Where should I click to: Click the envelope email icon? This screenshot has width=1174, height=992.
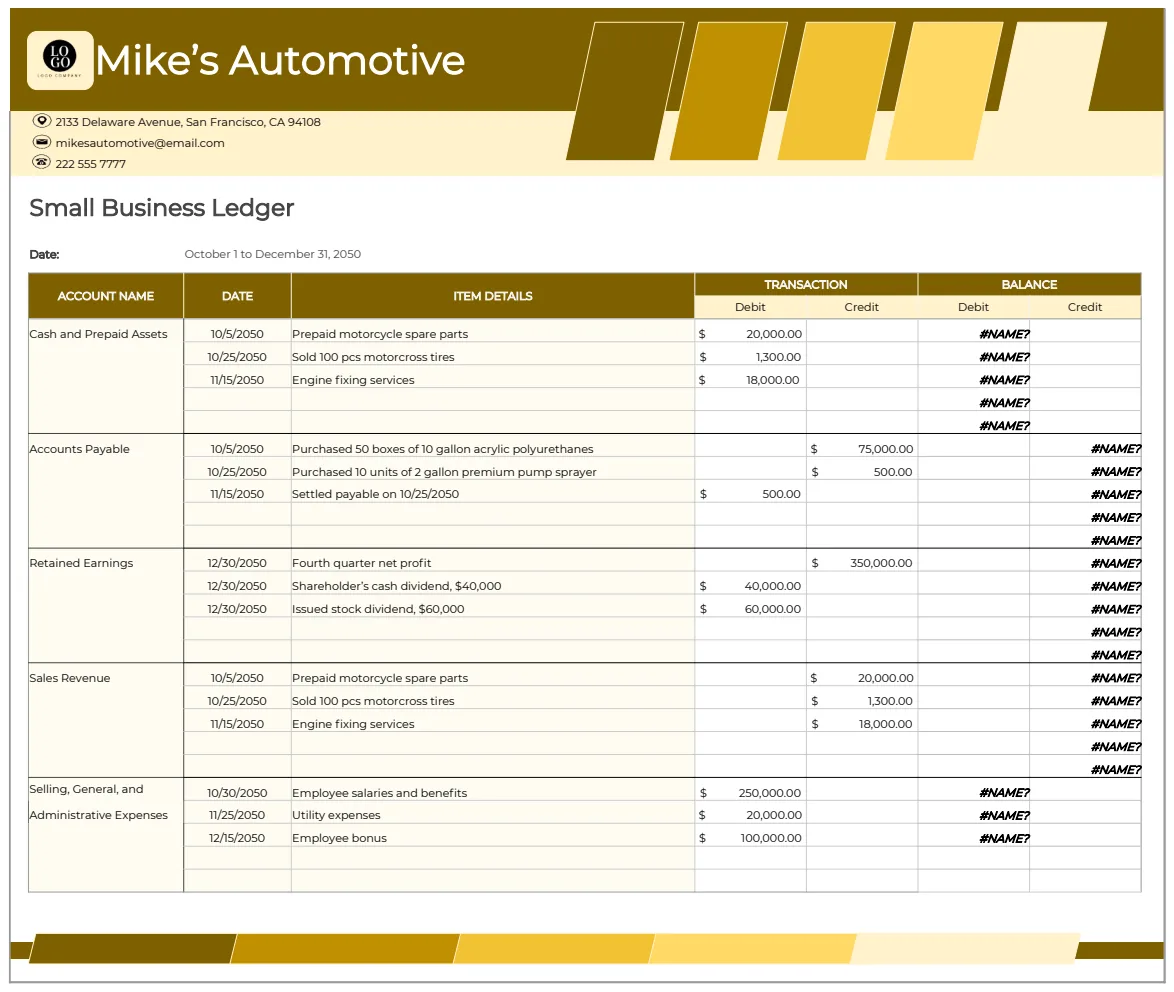(x=42, y=142)
